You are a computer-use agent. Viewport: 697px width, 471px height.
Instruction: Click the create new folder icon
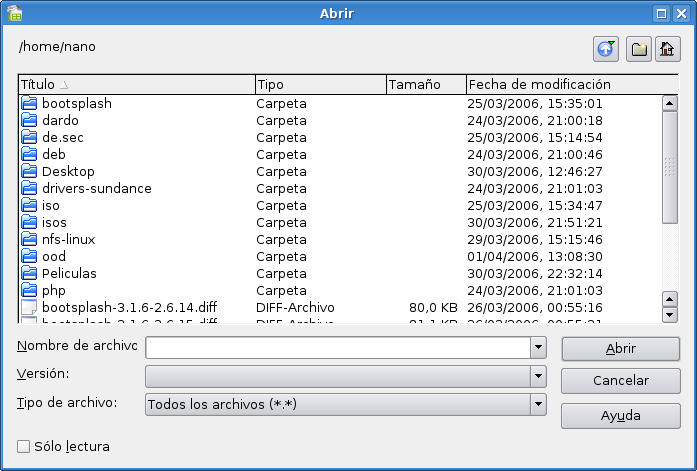(638, 48)
